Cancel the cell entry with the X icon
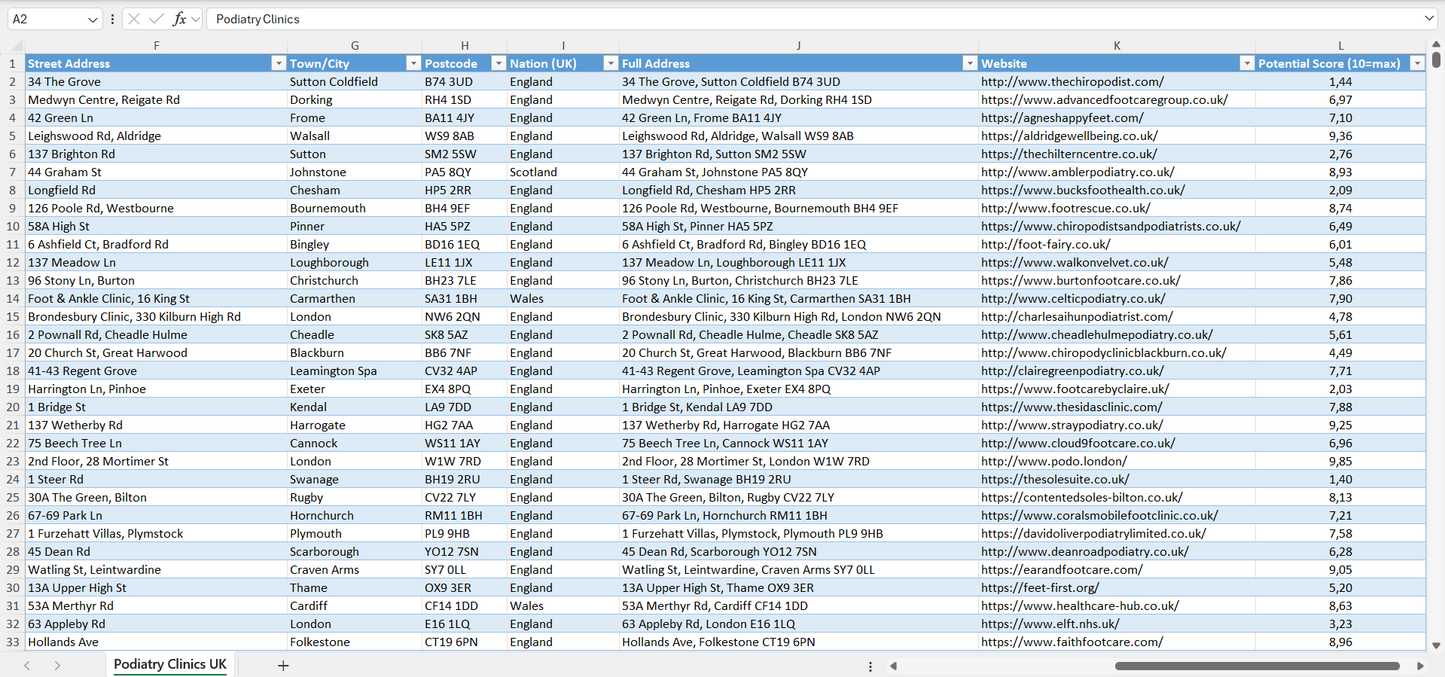 click(x=134, y=18)
